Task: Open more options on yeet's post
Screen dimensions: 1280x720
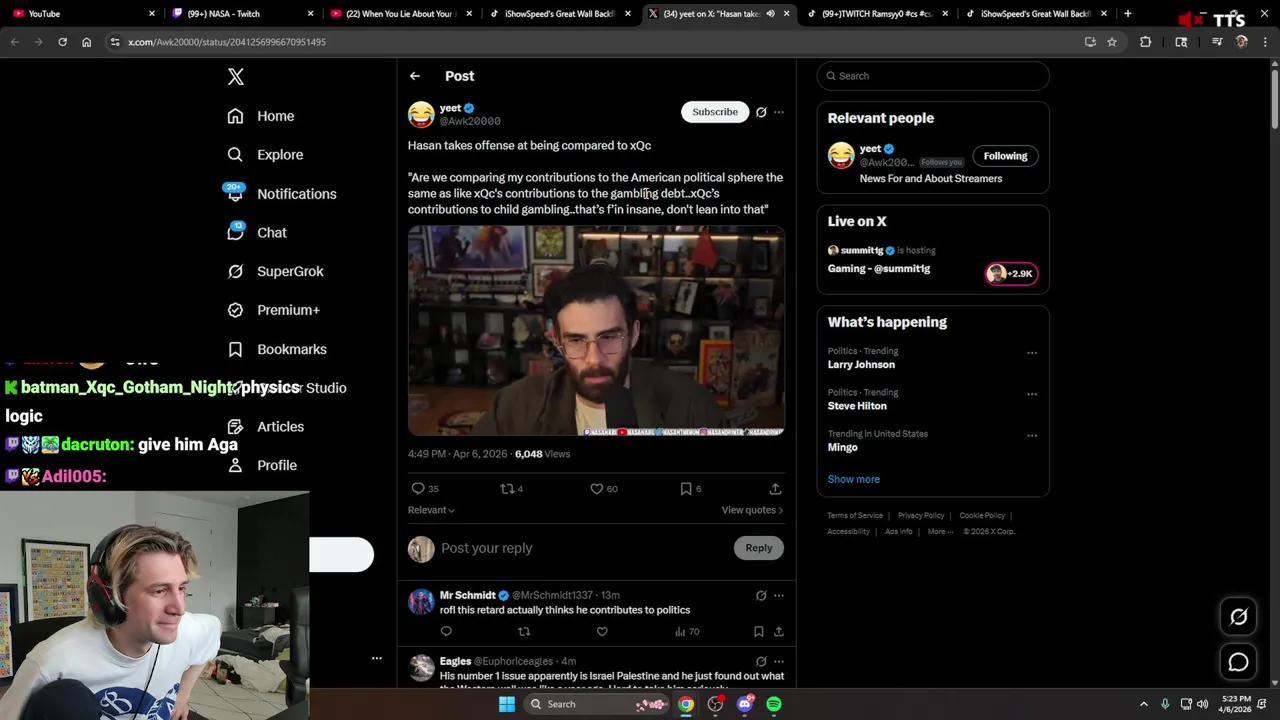Action: (x=779, y=112)
